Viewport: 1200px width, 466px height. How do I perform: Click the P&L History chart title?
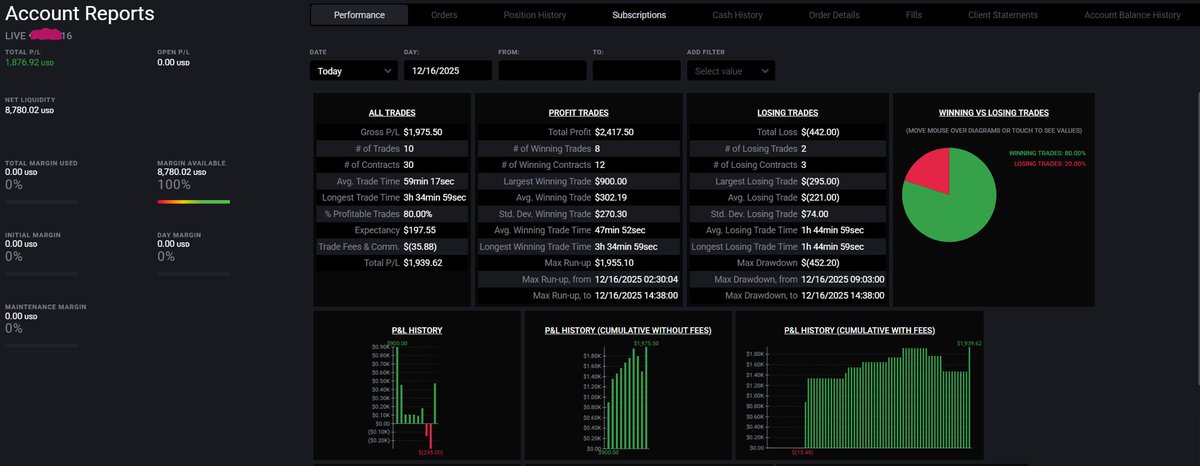pos(417,330)
